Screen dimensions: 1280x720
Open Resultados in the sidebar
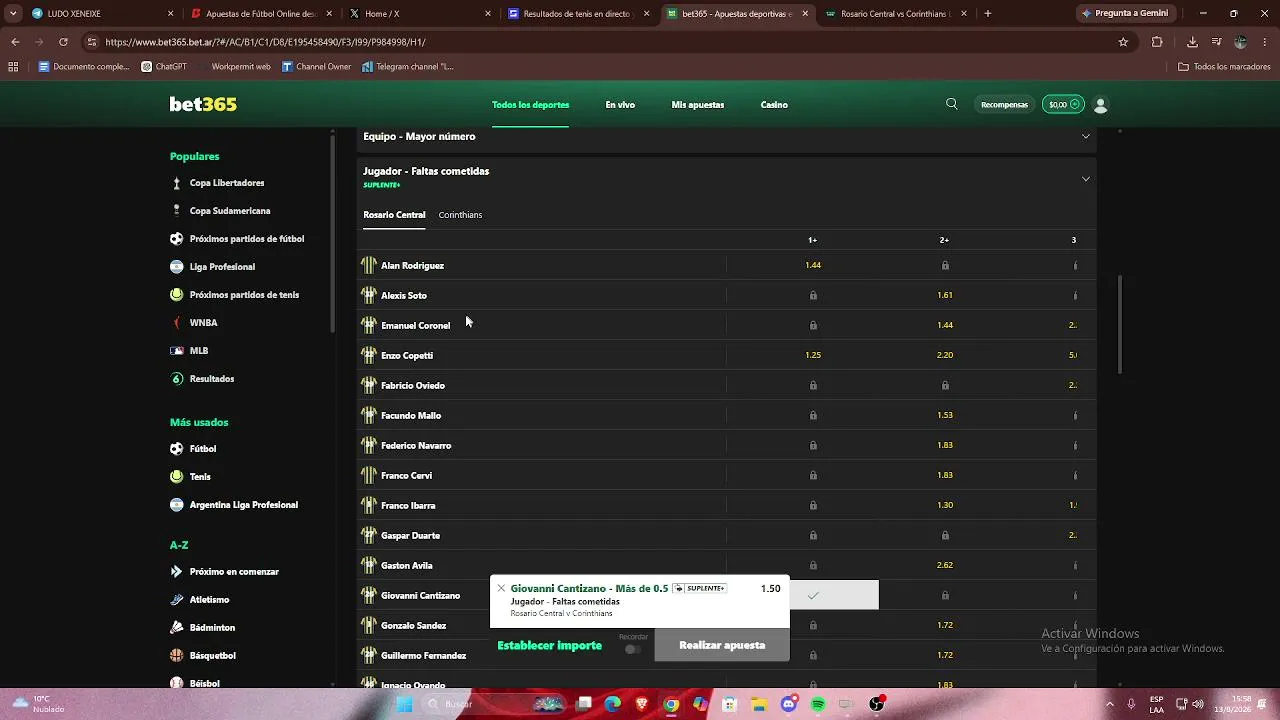coord(212,379)
